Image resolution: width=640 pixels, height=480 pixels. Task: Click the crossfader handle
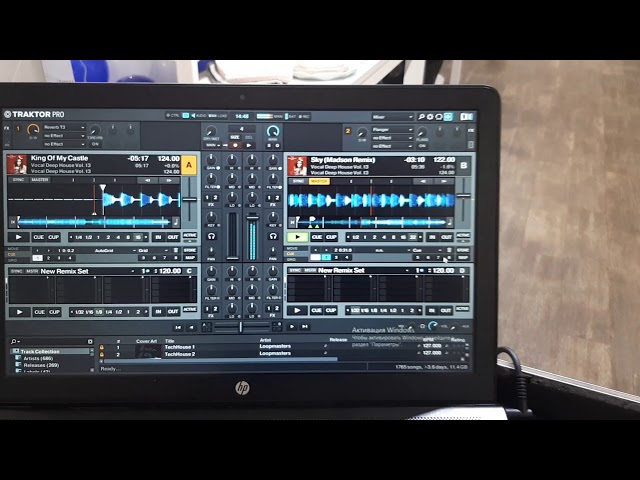[x=241, y=327]
